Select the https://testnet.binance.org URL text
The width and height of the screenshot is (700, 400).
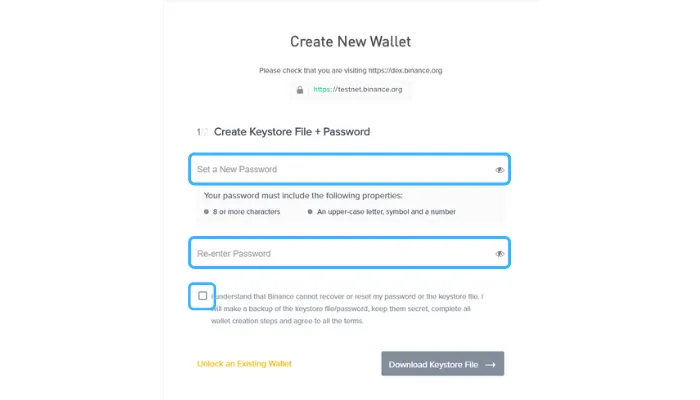(x=358, y=89)
